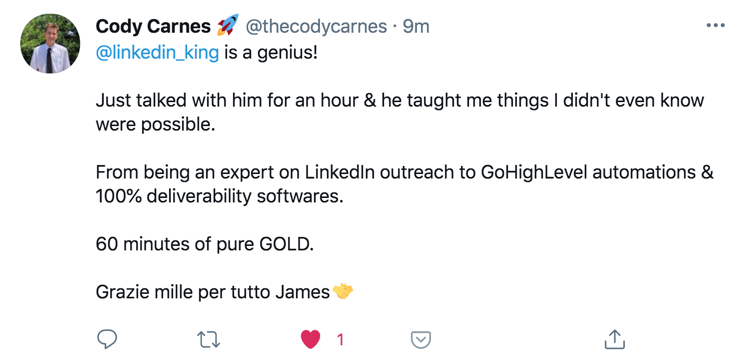
Task: Click the "100% deliverability softwares." line
Action: point(219,197)
